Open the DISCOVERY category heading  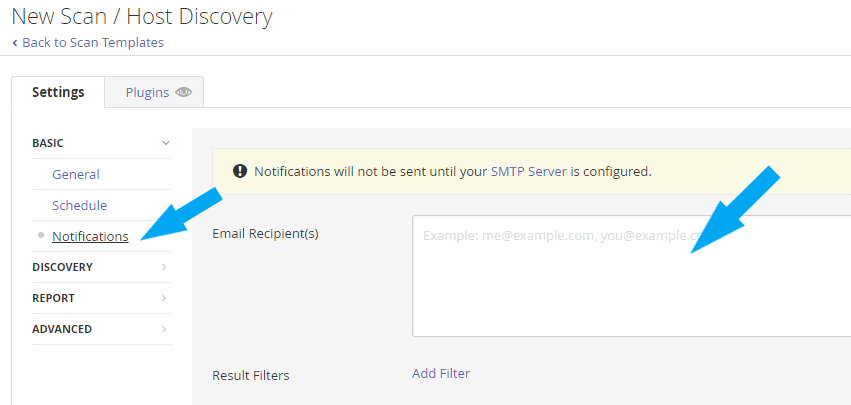coord(62,267)
